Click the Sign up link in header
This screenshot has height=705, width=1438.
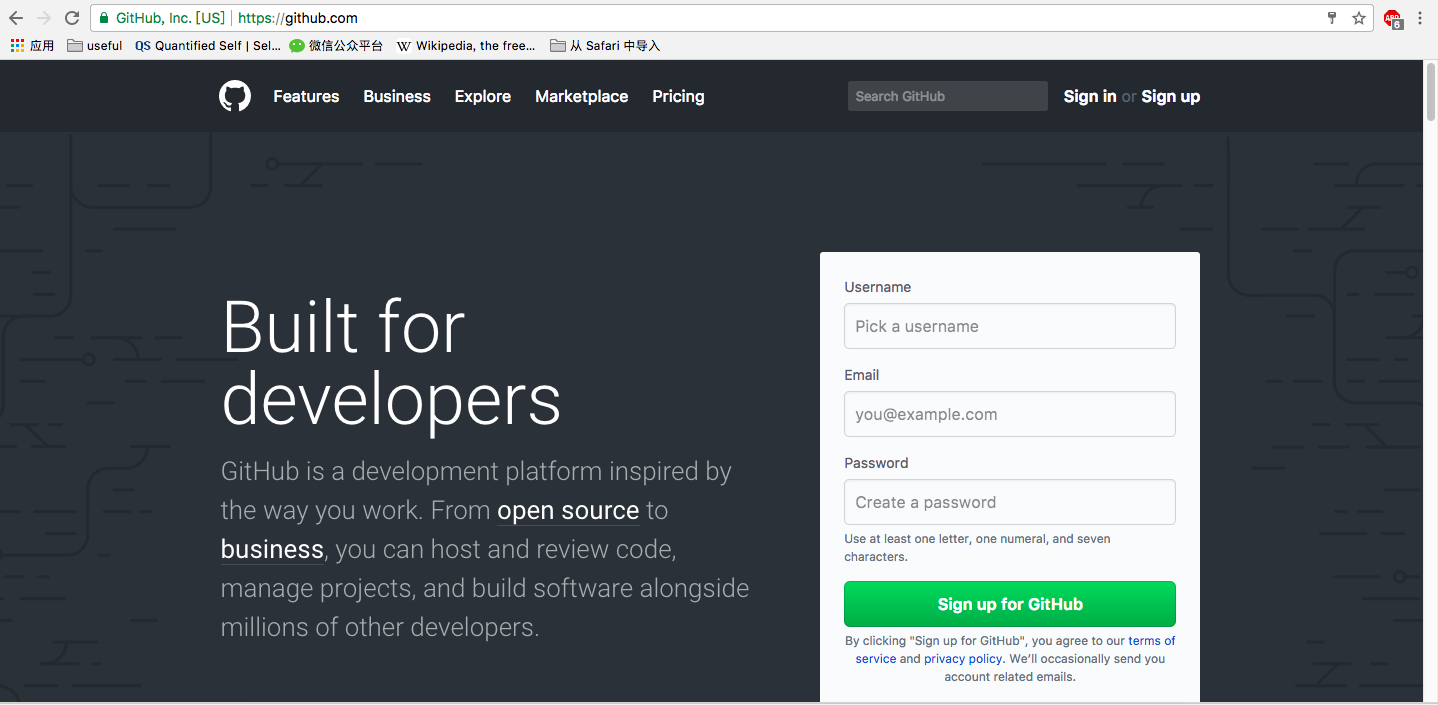(1171, 96)
